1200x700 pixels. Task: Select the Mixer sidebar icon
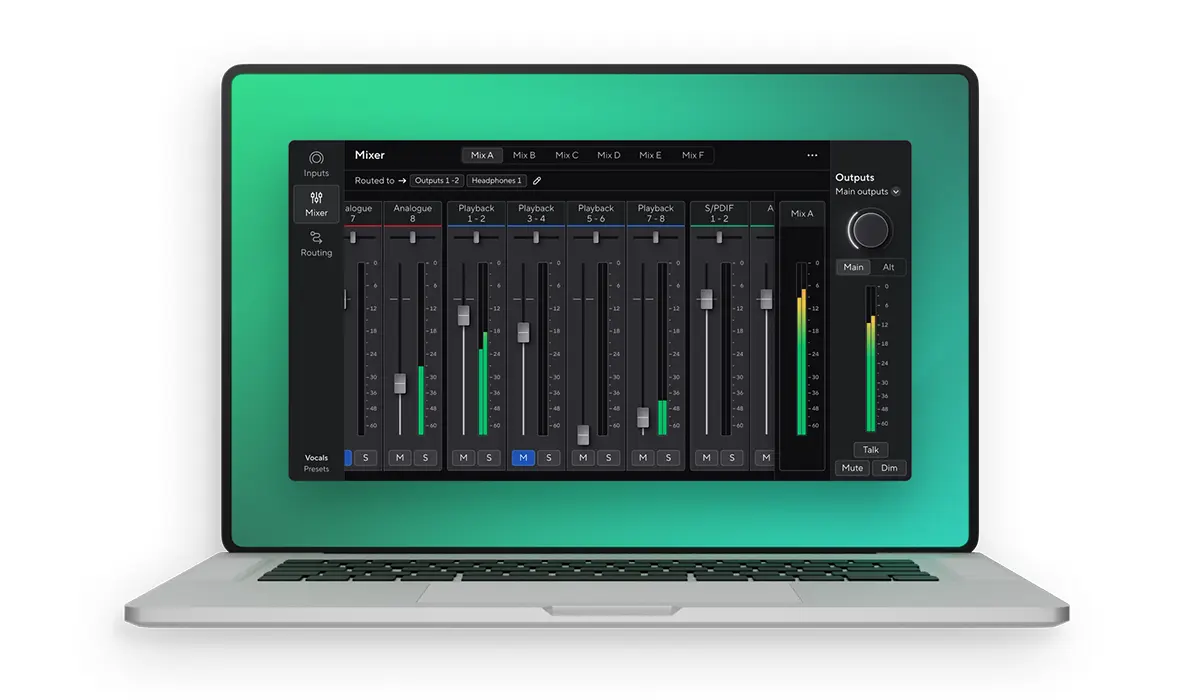(316, 205)
